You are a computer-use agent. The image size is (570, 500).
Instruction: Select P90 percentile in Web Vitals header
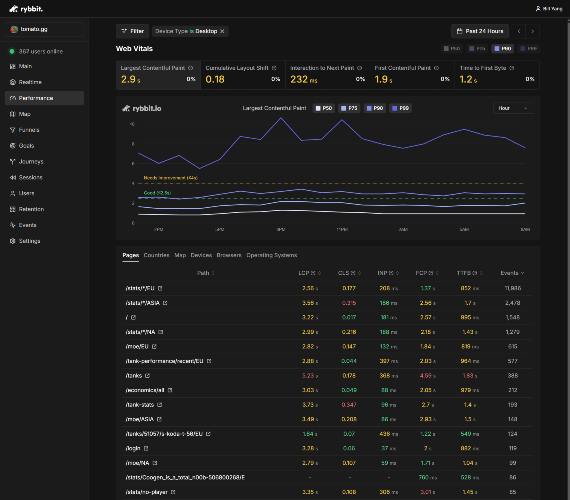pyautogui.click(x=503, y=48)
